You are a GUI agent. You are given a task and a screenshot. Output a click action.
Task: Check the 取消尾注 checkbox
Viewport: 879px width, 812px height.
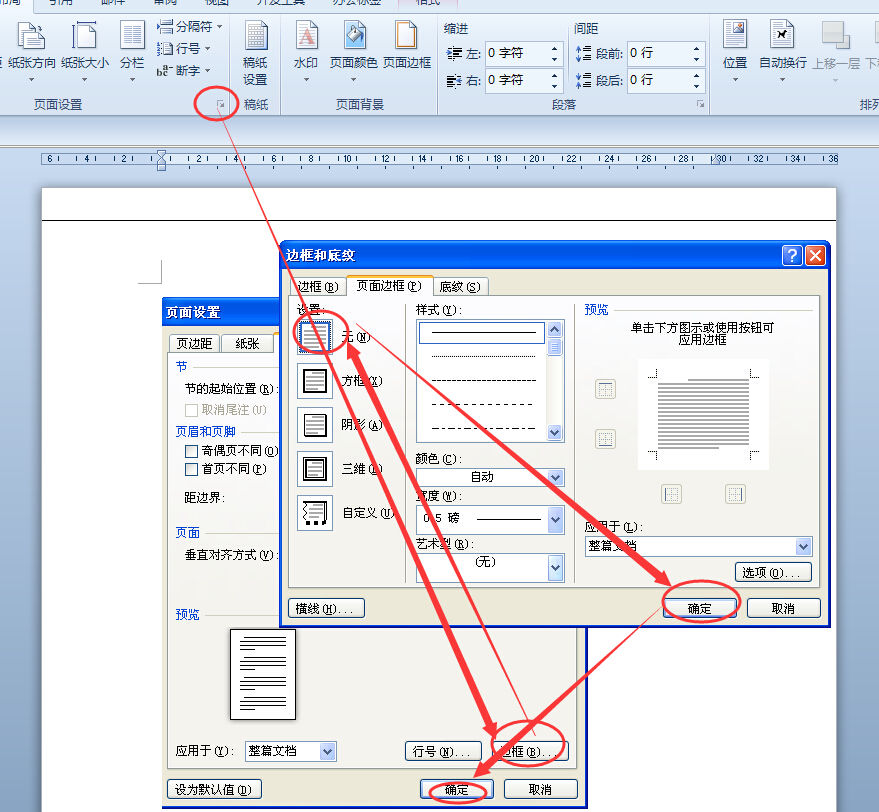click(191, 410)
